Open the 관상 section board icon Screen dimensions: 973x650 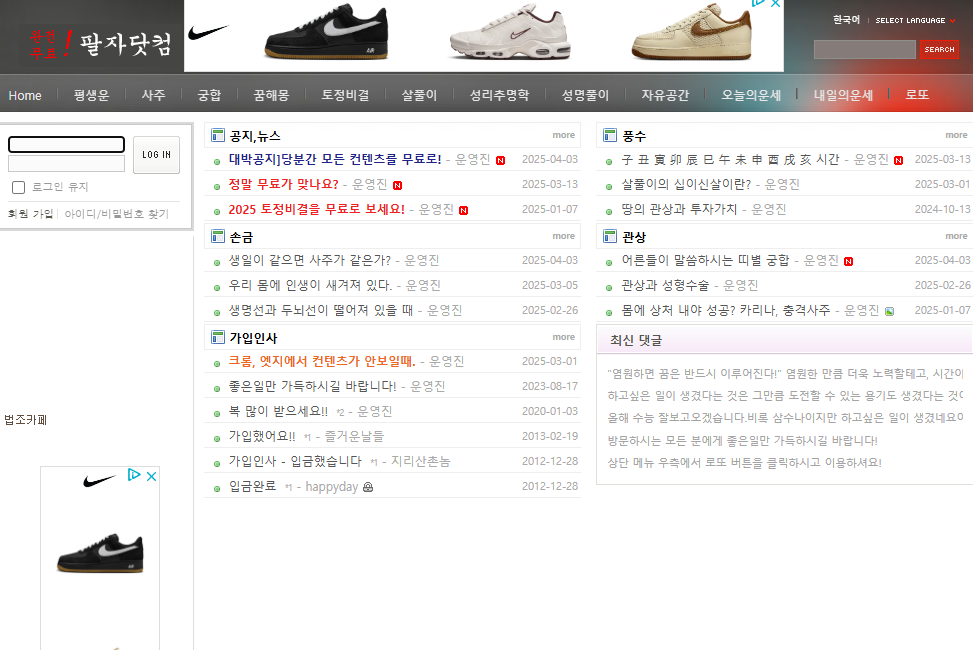tap(611, 237)
